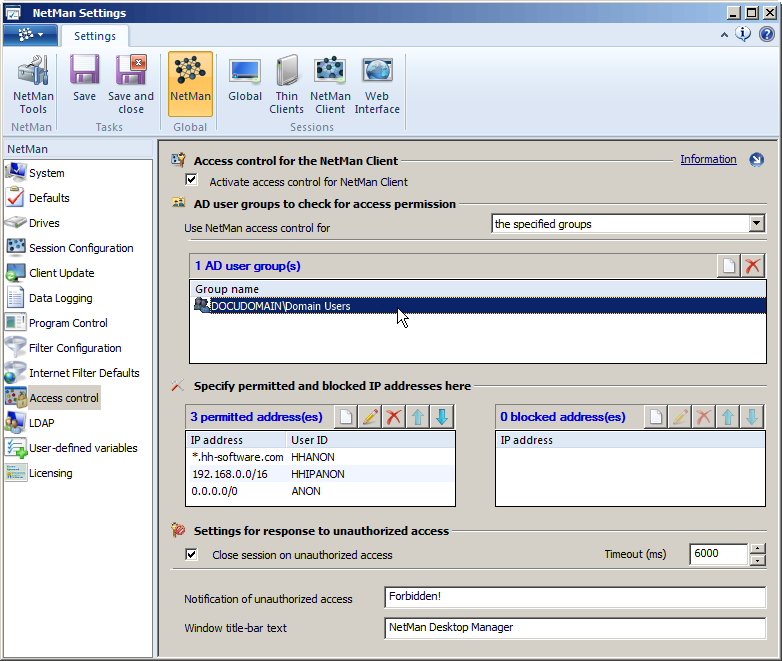Open the help question mark icon
The width and height of the screenshot is (782, 661).
pos(767,34)
